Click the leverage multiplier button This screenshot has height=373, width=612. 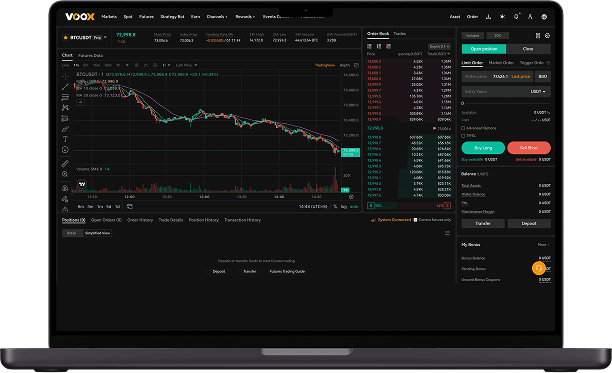(x=498, y=36)
